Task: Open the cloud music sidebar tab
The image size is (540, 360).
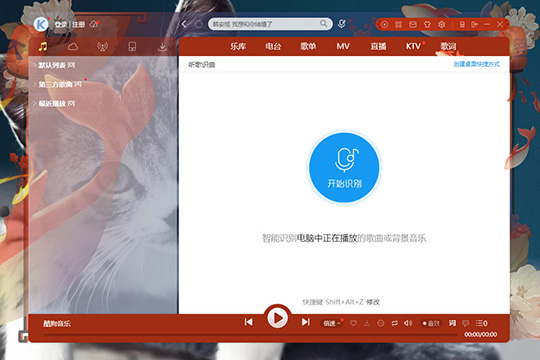Action: [73, 47]
